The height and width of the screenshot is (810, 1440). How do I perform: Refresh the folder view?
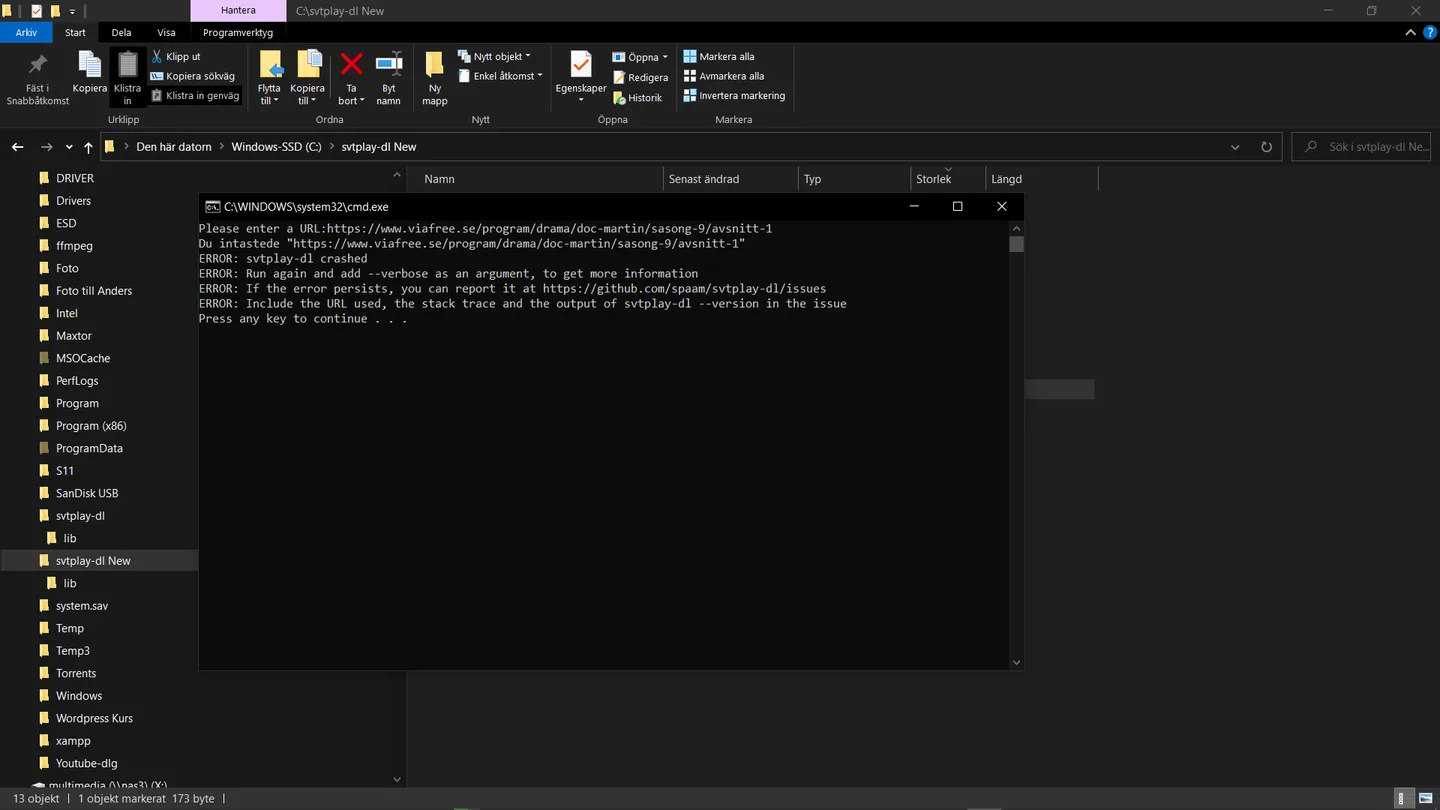[x=1266, y=147]
